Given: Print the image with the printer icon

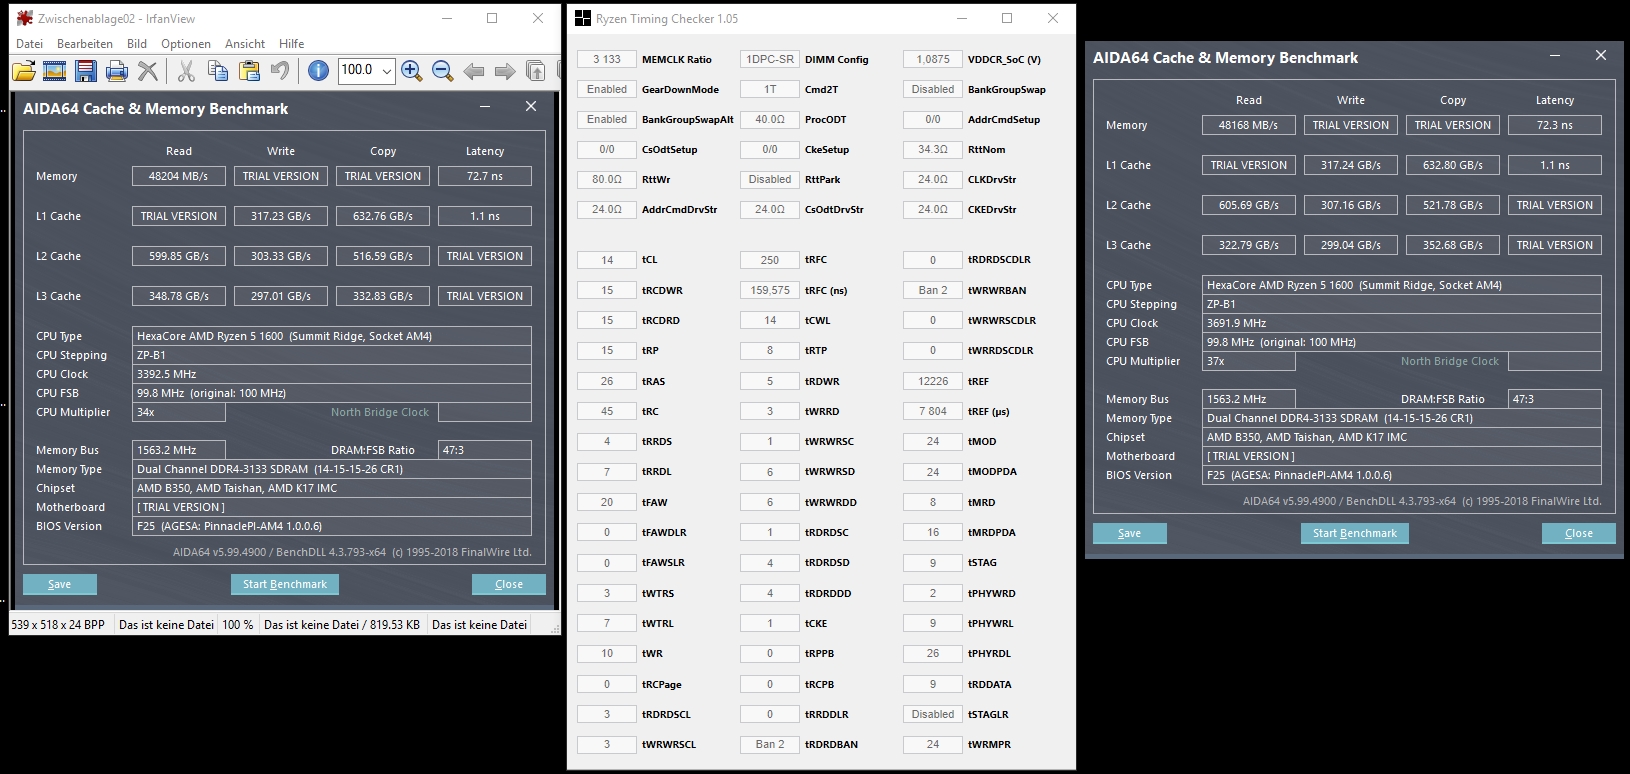Looking at the screenshot, I should click(x=117, y=70).
